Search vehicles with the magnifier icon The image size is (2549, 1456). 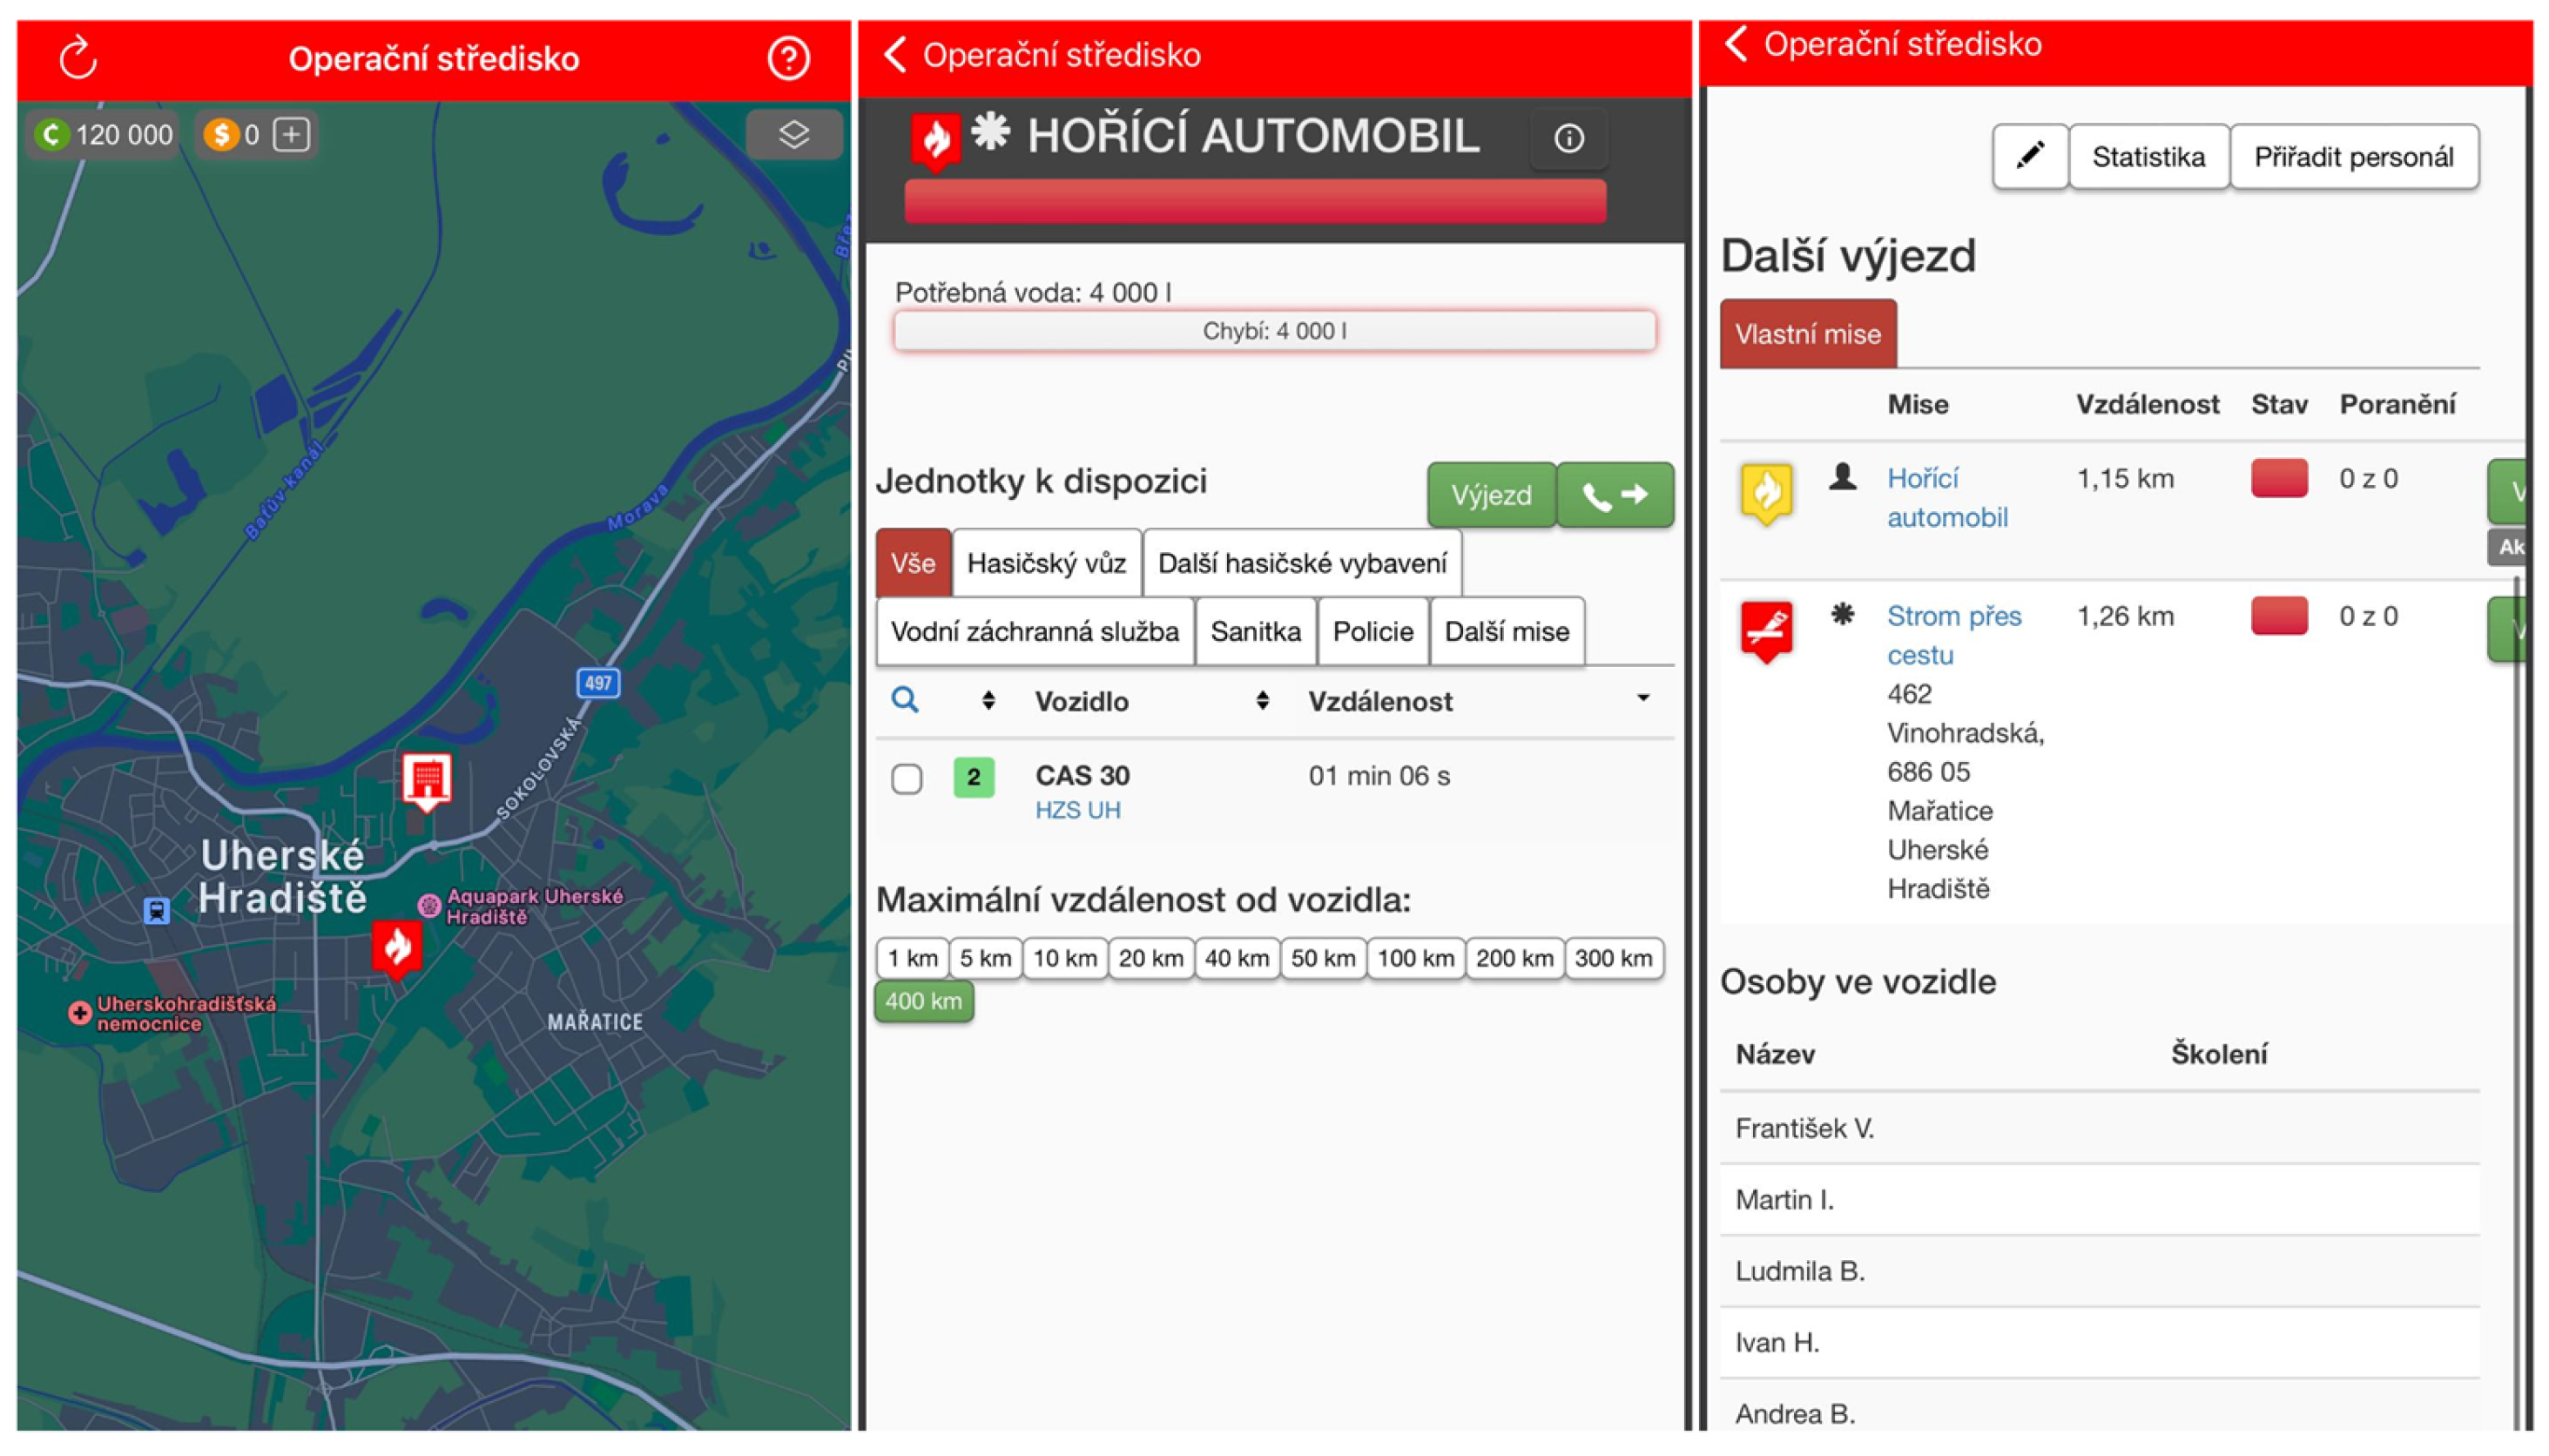coord(905,700)
